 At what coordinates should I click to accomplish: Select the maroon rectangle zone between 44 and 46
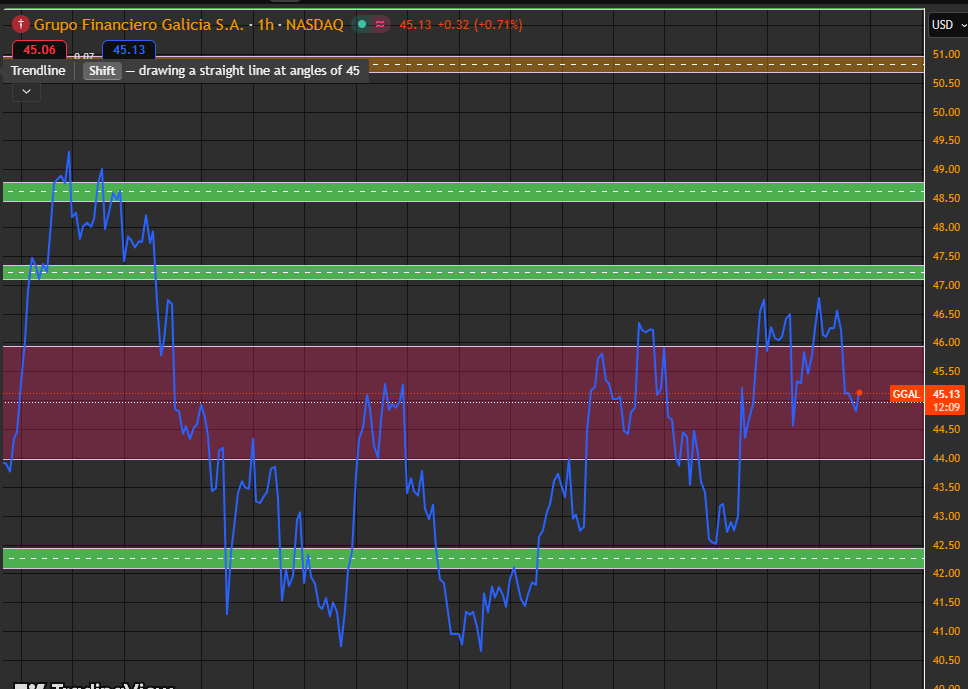[x=463, y=403]
